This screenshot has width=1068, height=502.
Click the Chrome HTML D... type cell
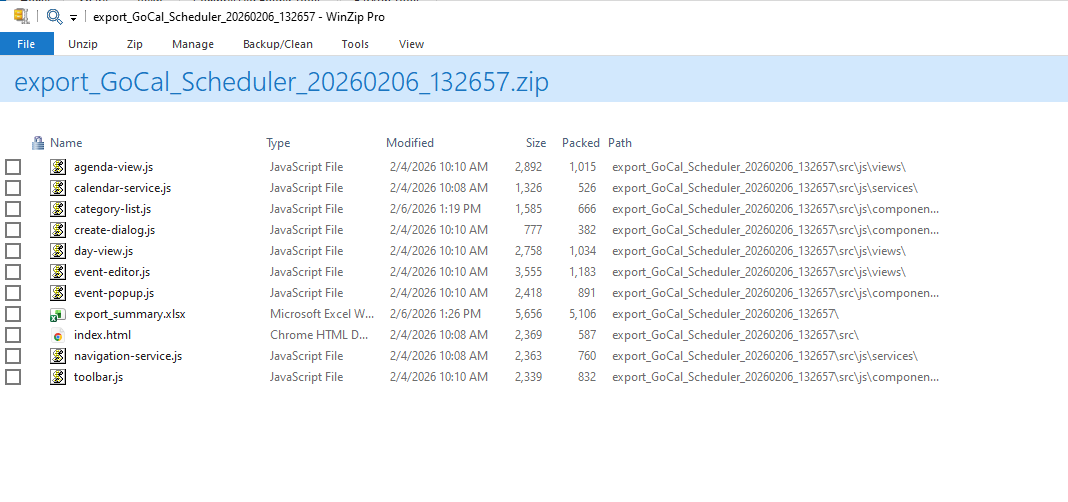321,335
